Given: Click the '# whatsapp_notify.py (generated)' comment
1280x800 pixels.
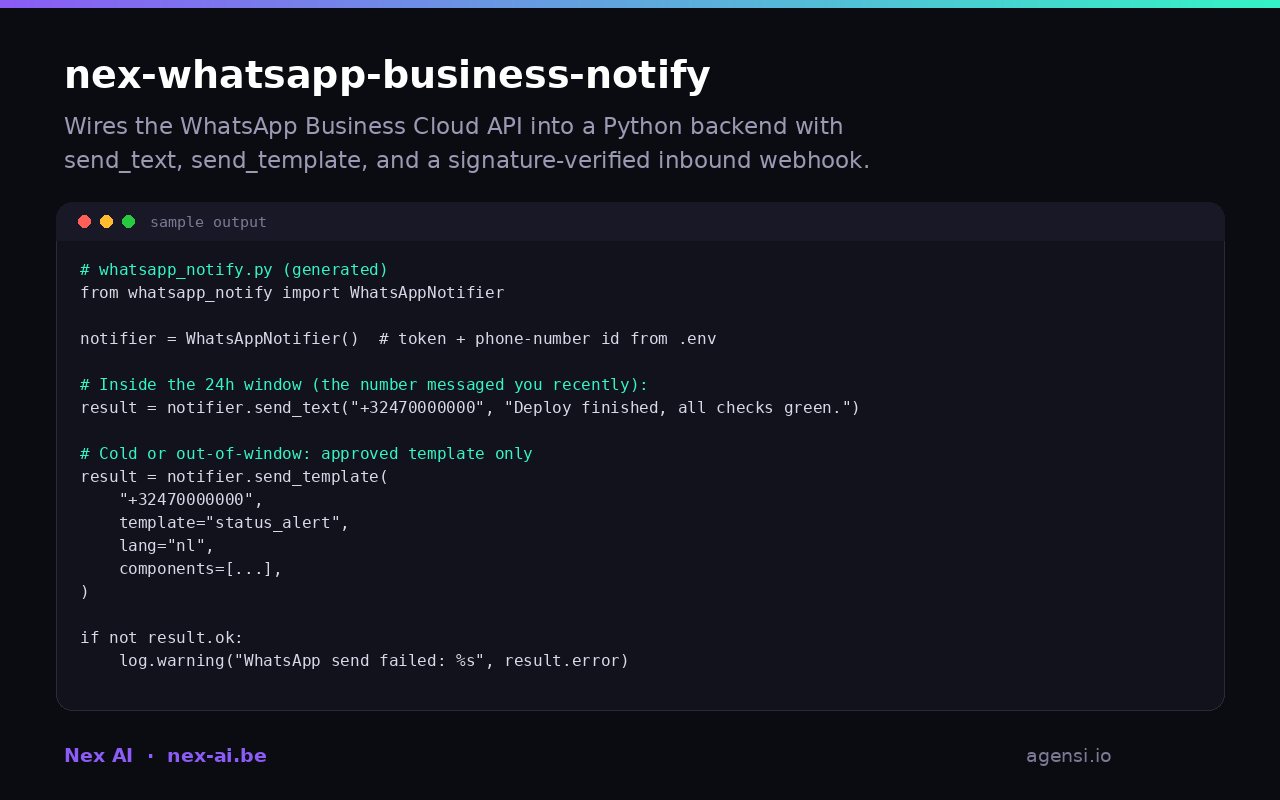Looking at the screenshot, I should (x=234, y=270).
